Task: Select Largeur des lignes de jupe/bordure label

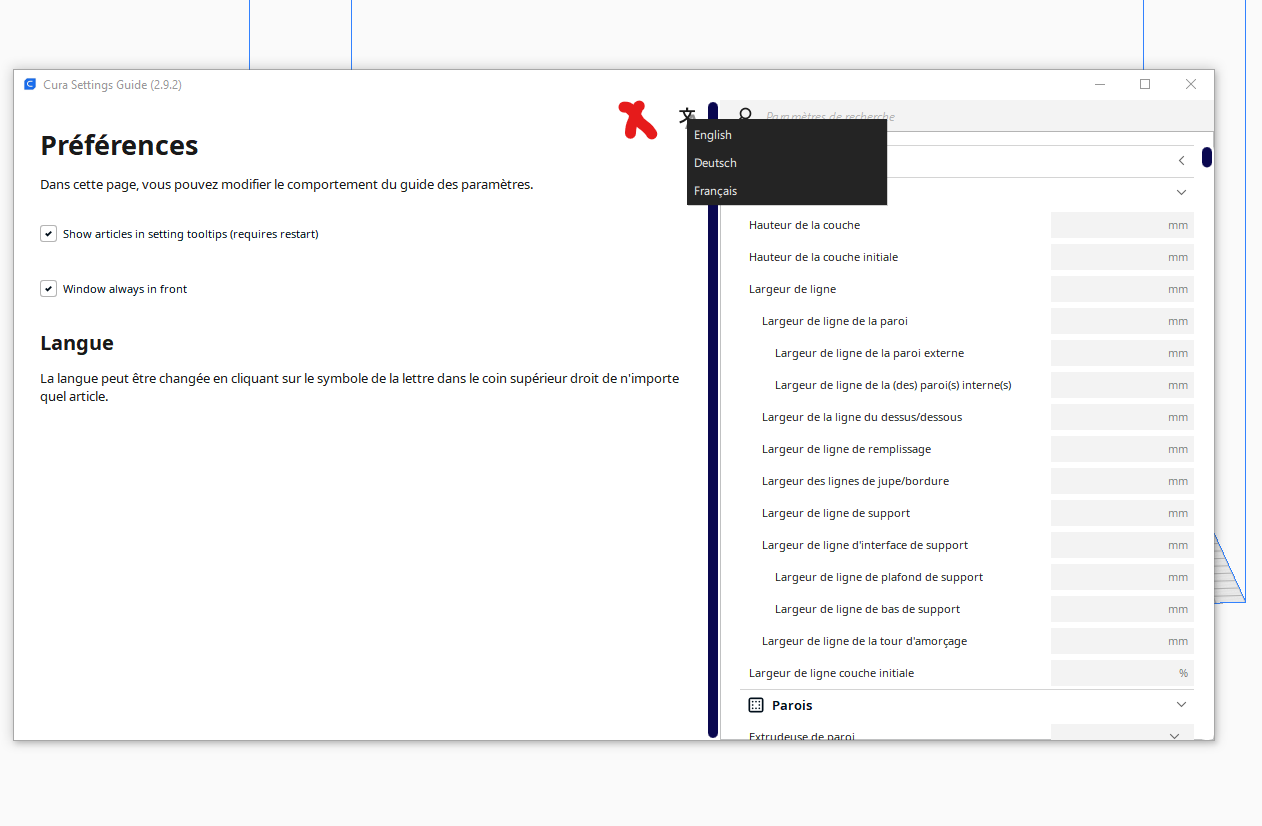Action: point(855,481)
